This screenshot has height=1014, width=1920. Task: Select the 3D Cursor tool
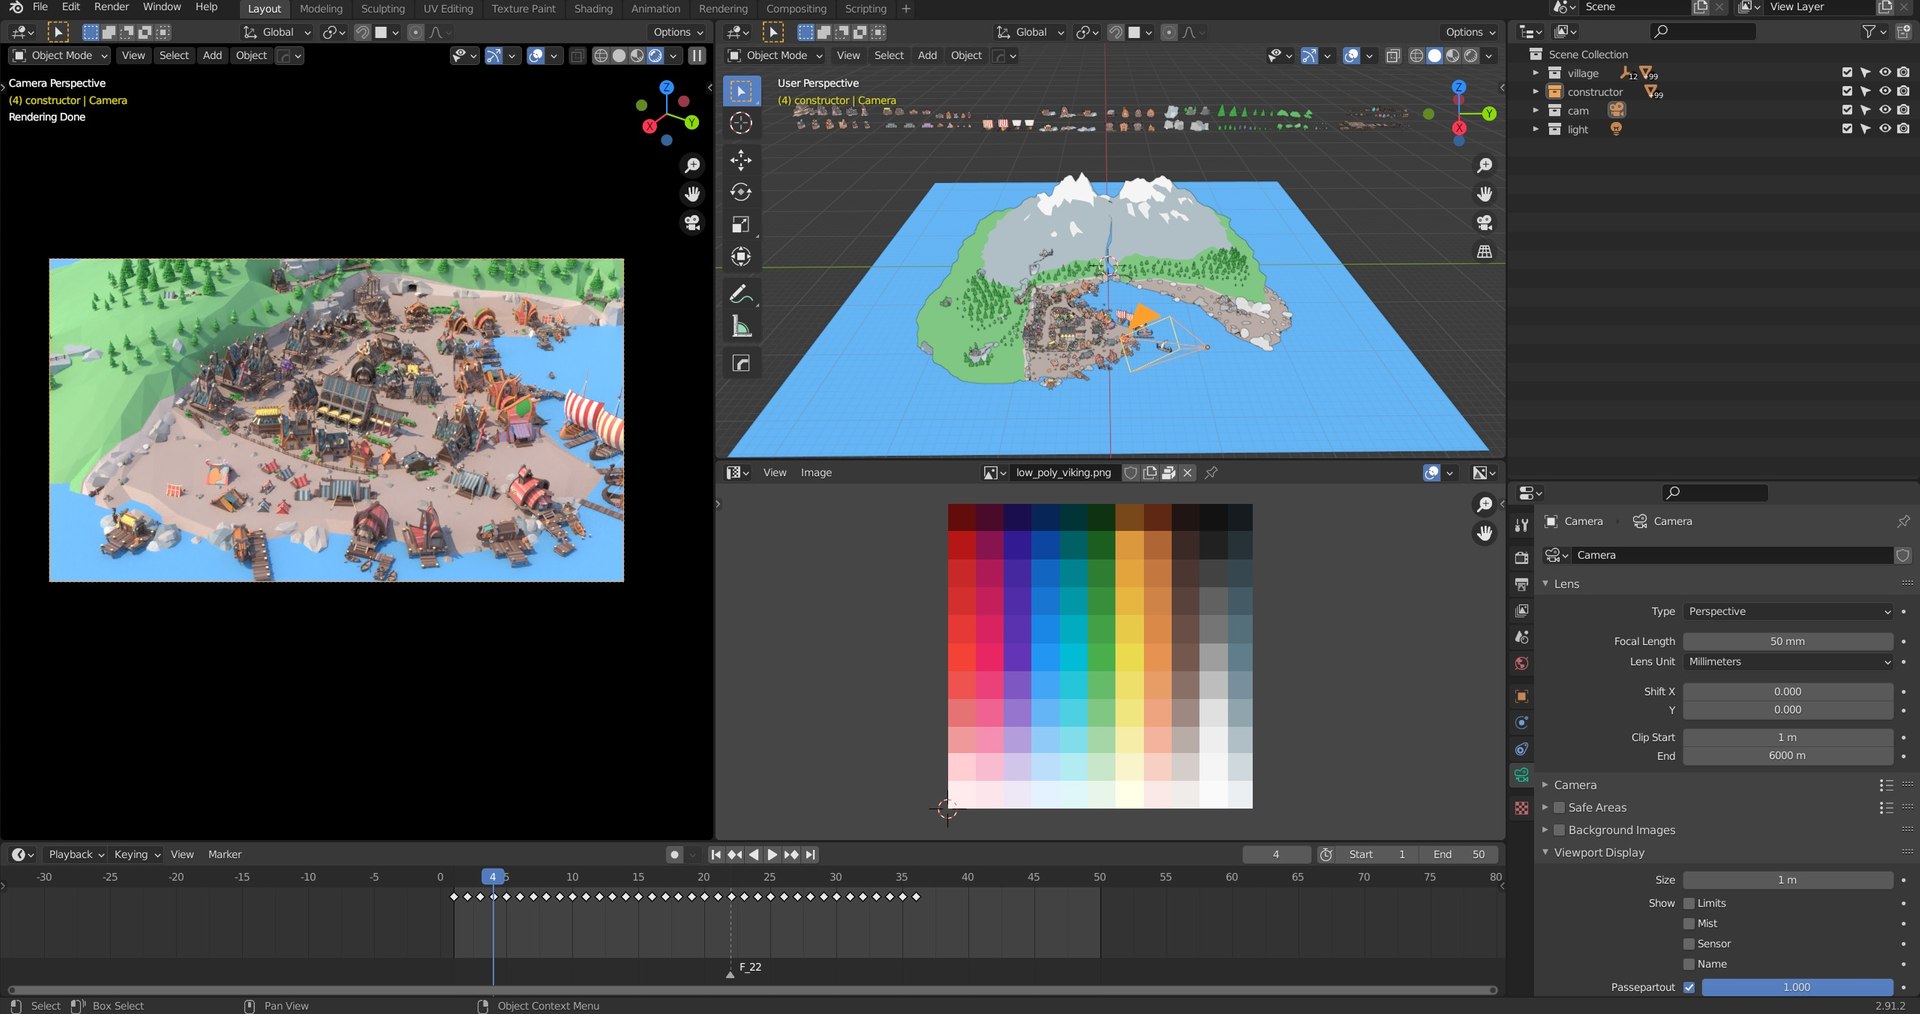[740, 123]
